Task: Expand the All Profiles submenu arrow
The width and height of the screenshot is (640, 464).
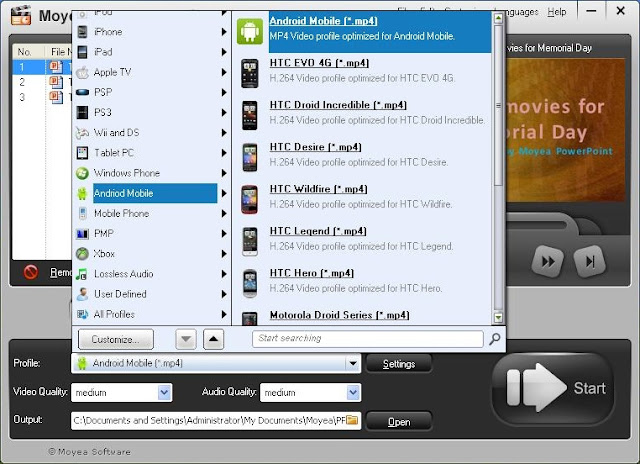Action: [224, 314]
